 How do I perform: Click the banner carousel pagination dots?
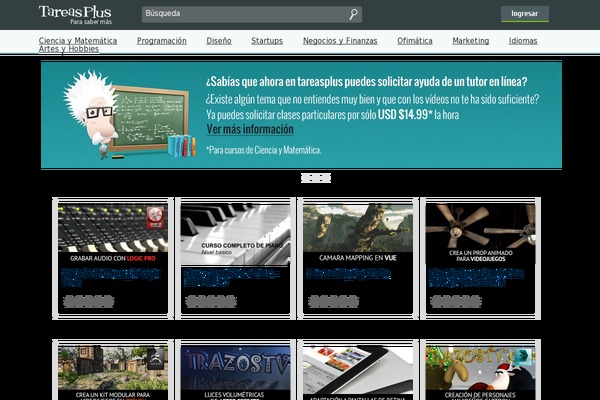[x=316, y=178]
